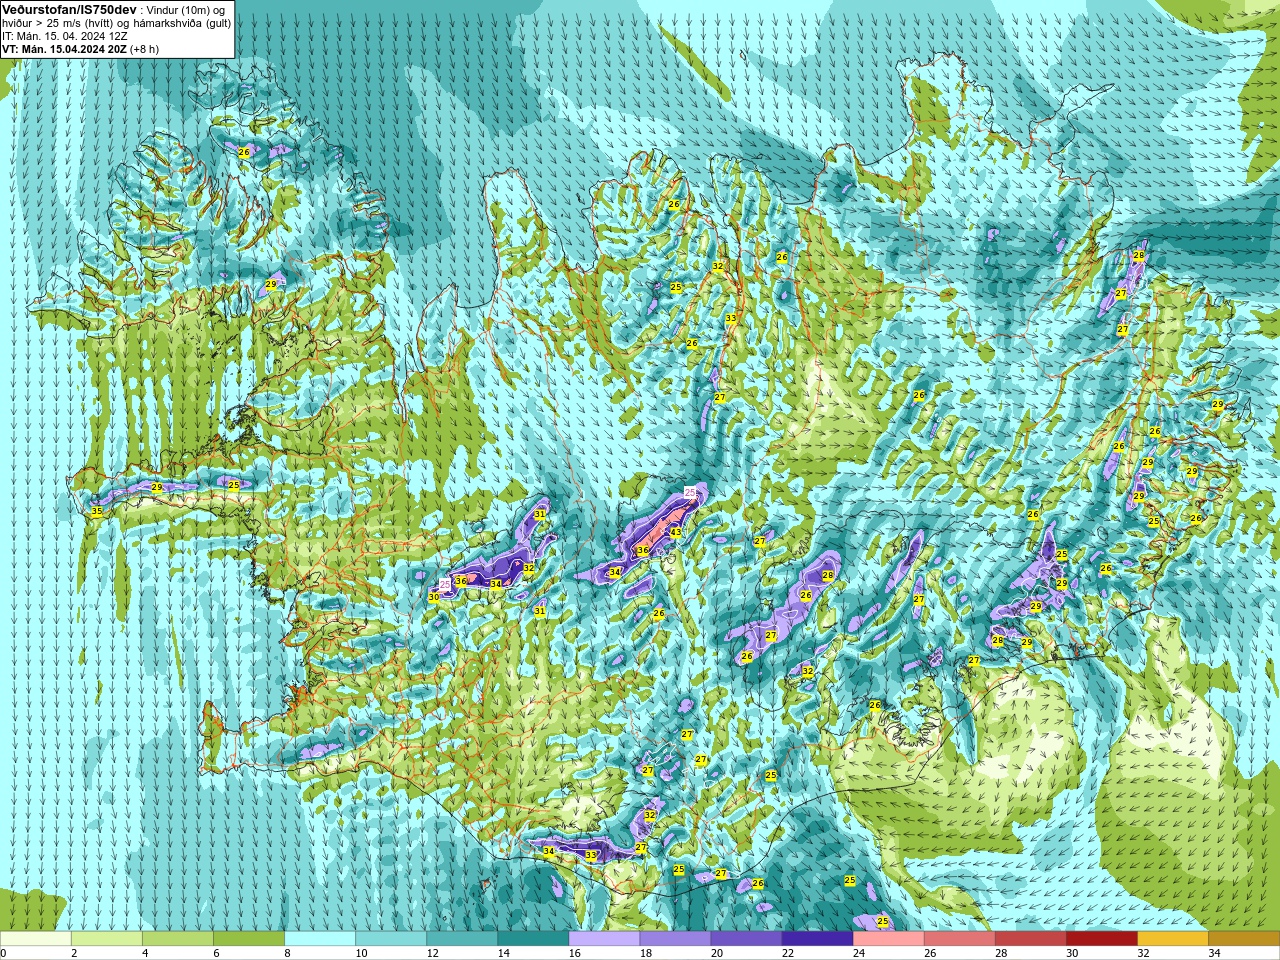The height and width of the screenshot is (960, 1280).
Task: Select the 8–10 m/s pale cyan legend swatch
Action: click(320, 938)
